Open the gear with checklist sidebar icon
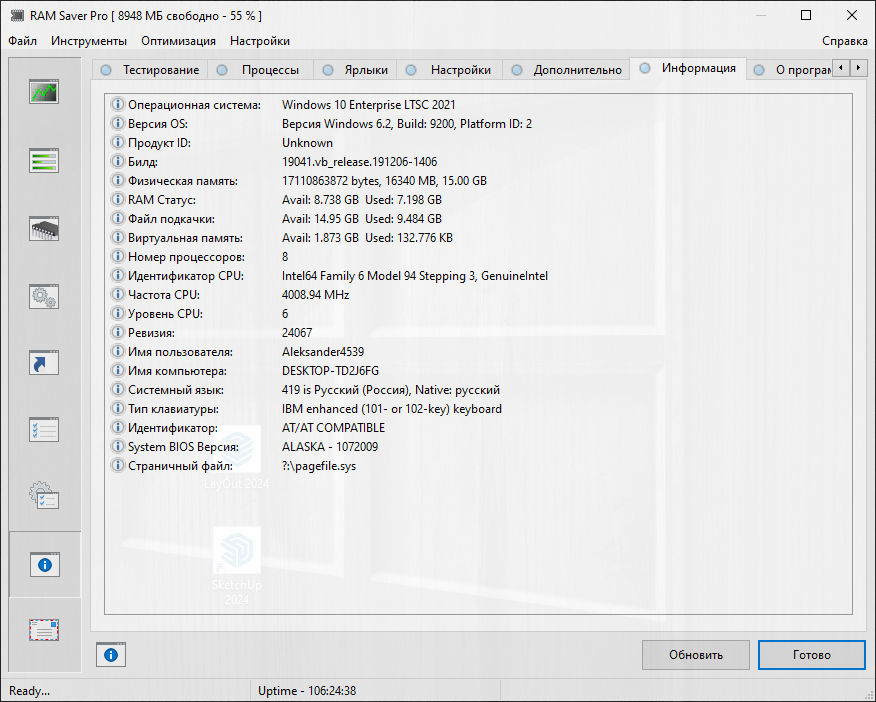Image resolution: width=876 pixels, height=702 pixels. pos(44,496)
